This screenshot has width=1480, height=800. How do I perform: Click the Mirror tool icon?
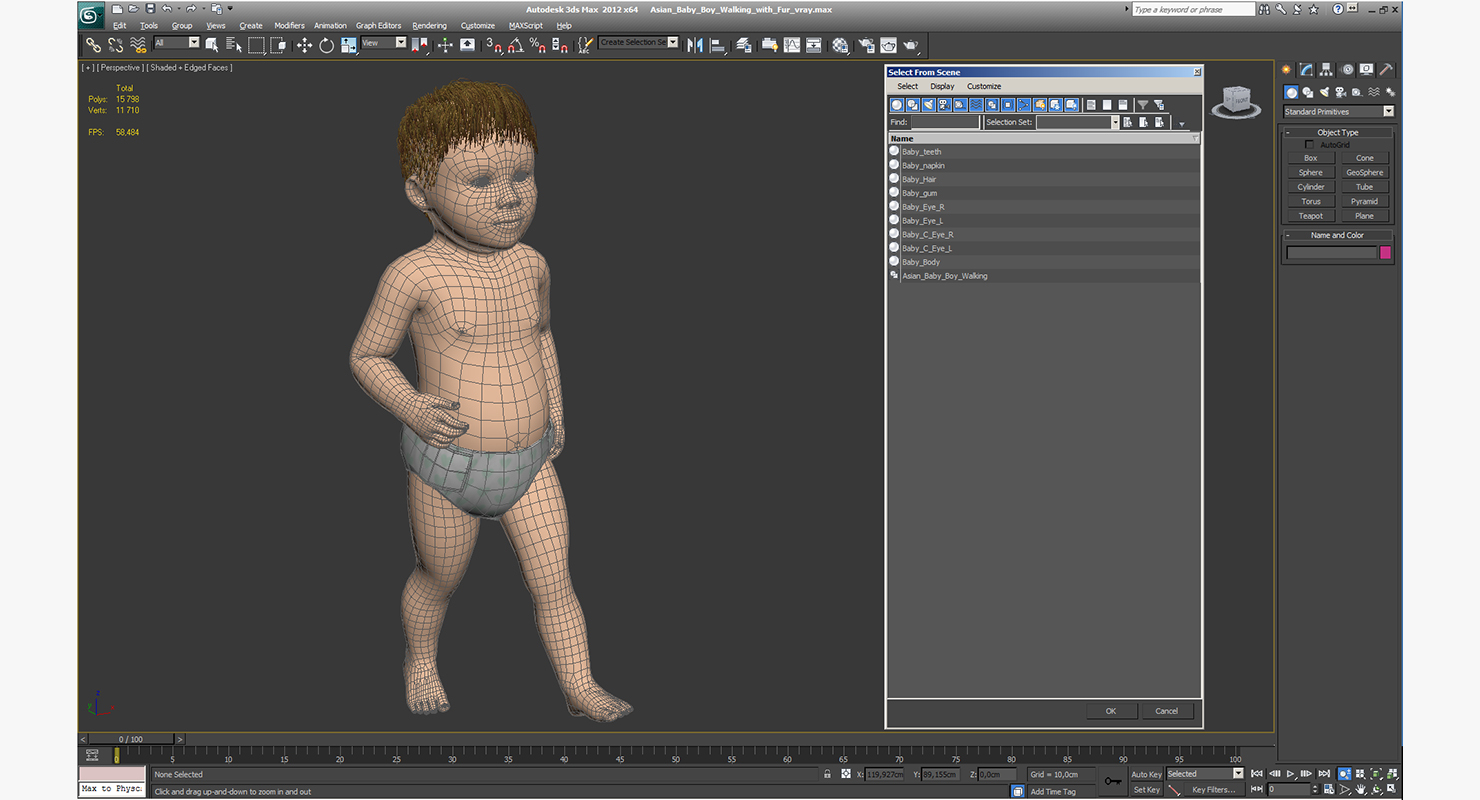(695, 45)
